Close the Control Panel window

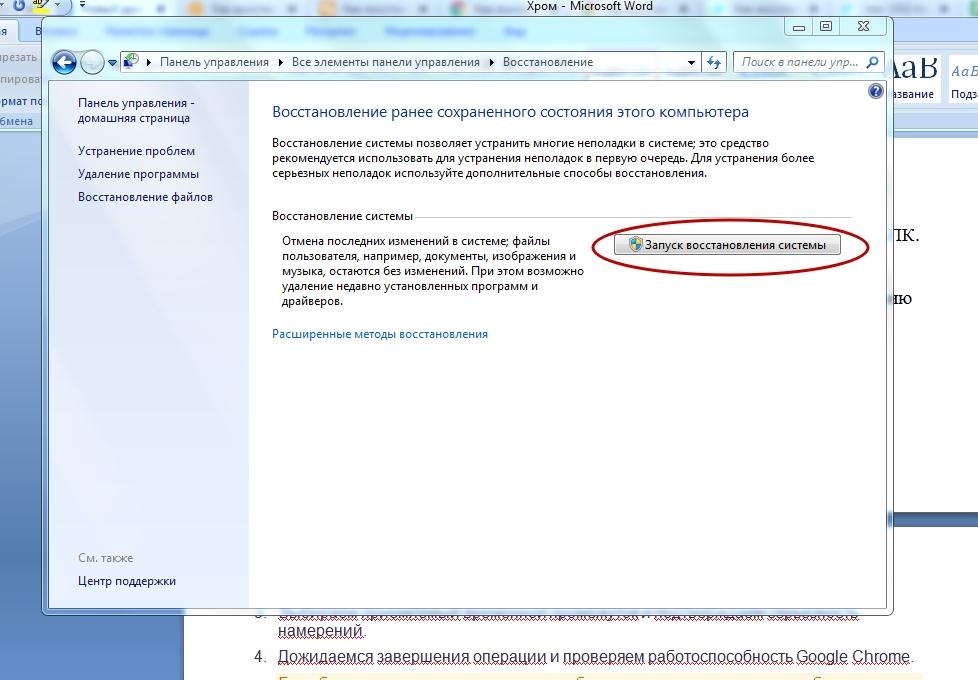(x=863, y=26)
